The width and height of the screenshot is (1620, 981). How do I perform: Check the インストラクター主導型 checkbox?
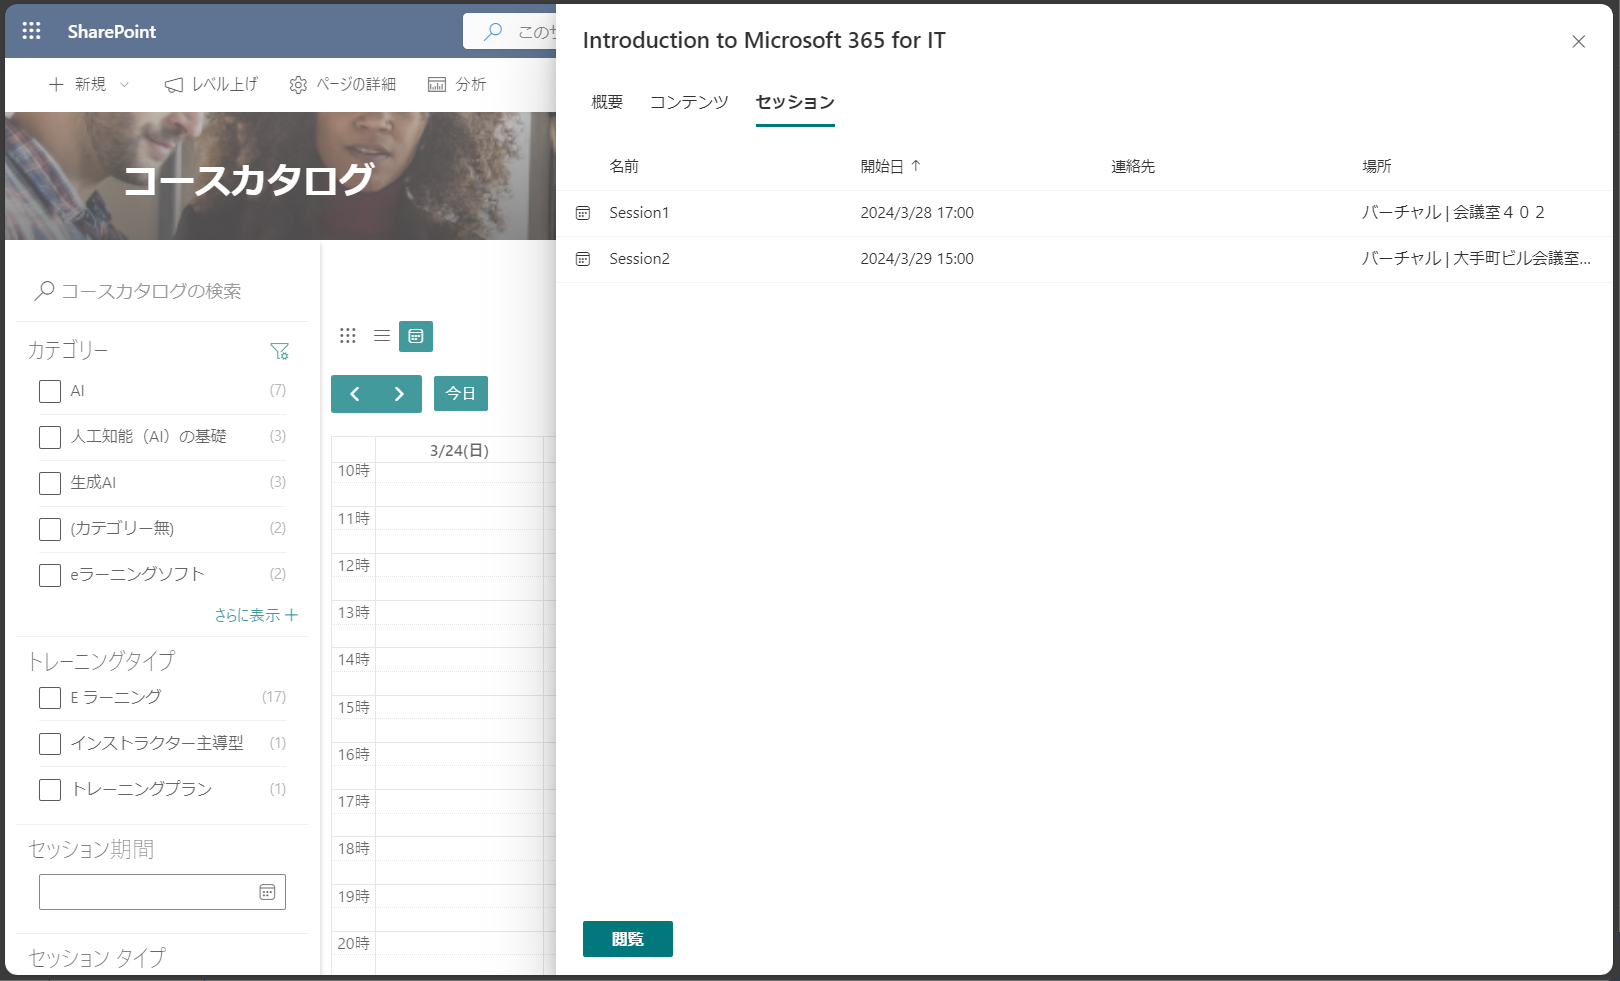coord(50,744)
